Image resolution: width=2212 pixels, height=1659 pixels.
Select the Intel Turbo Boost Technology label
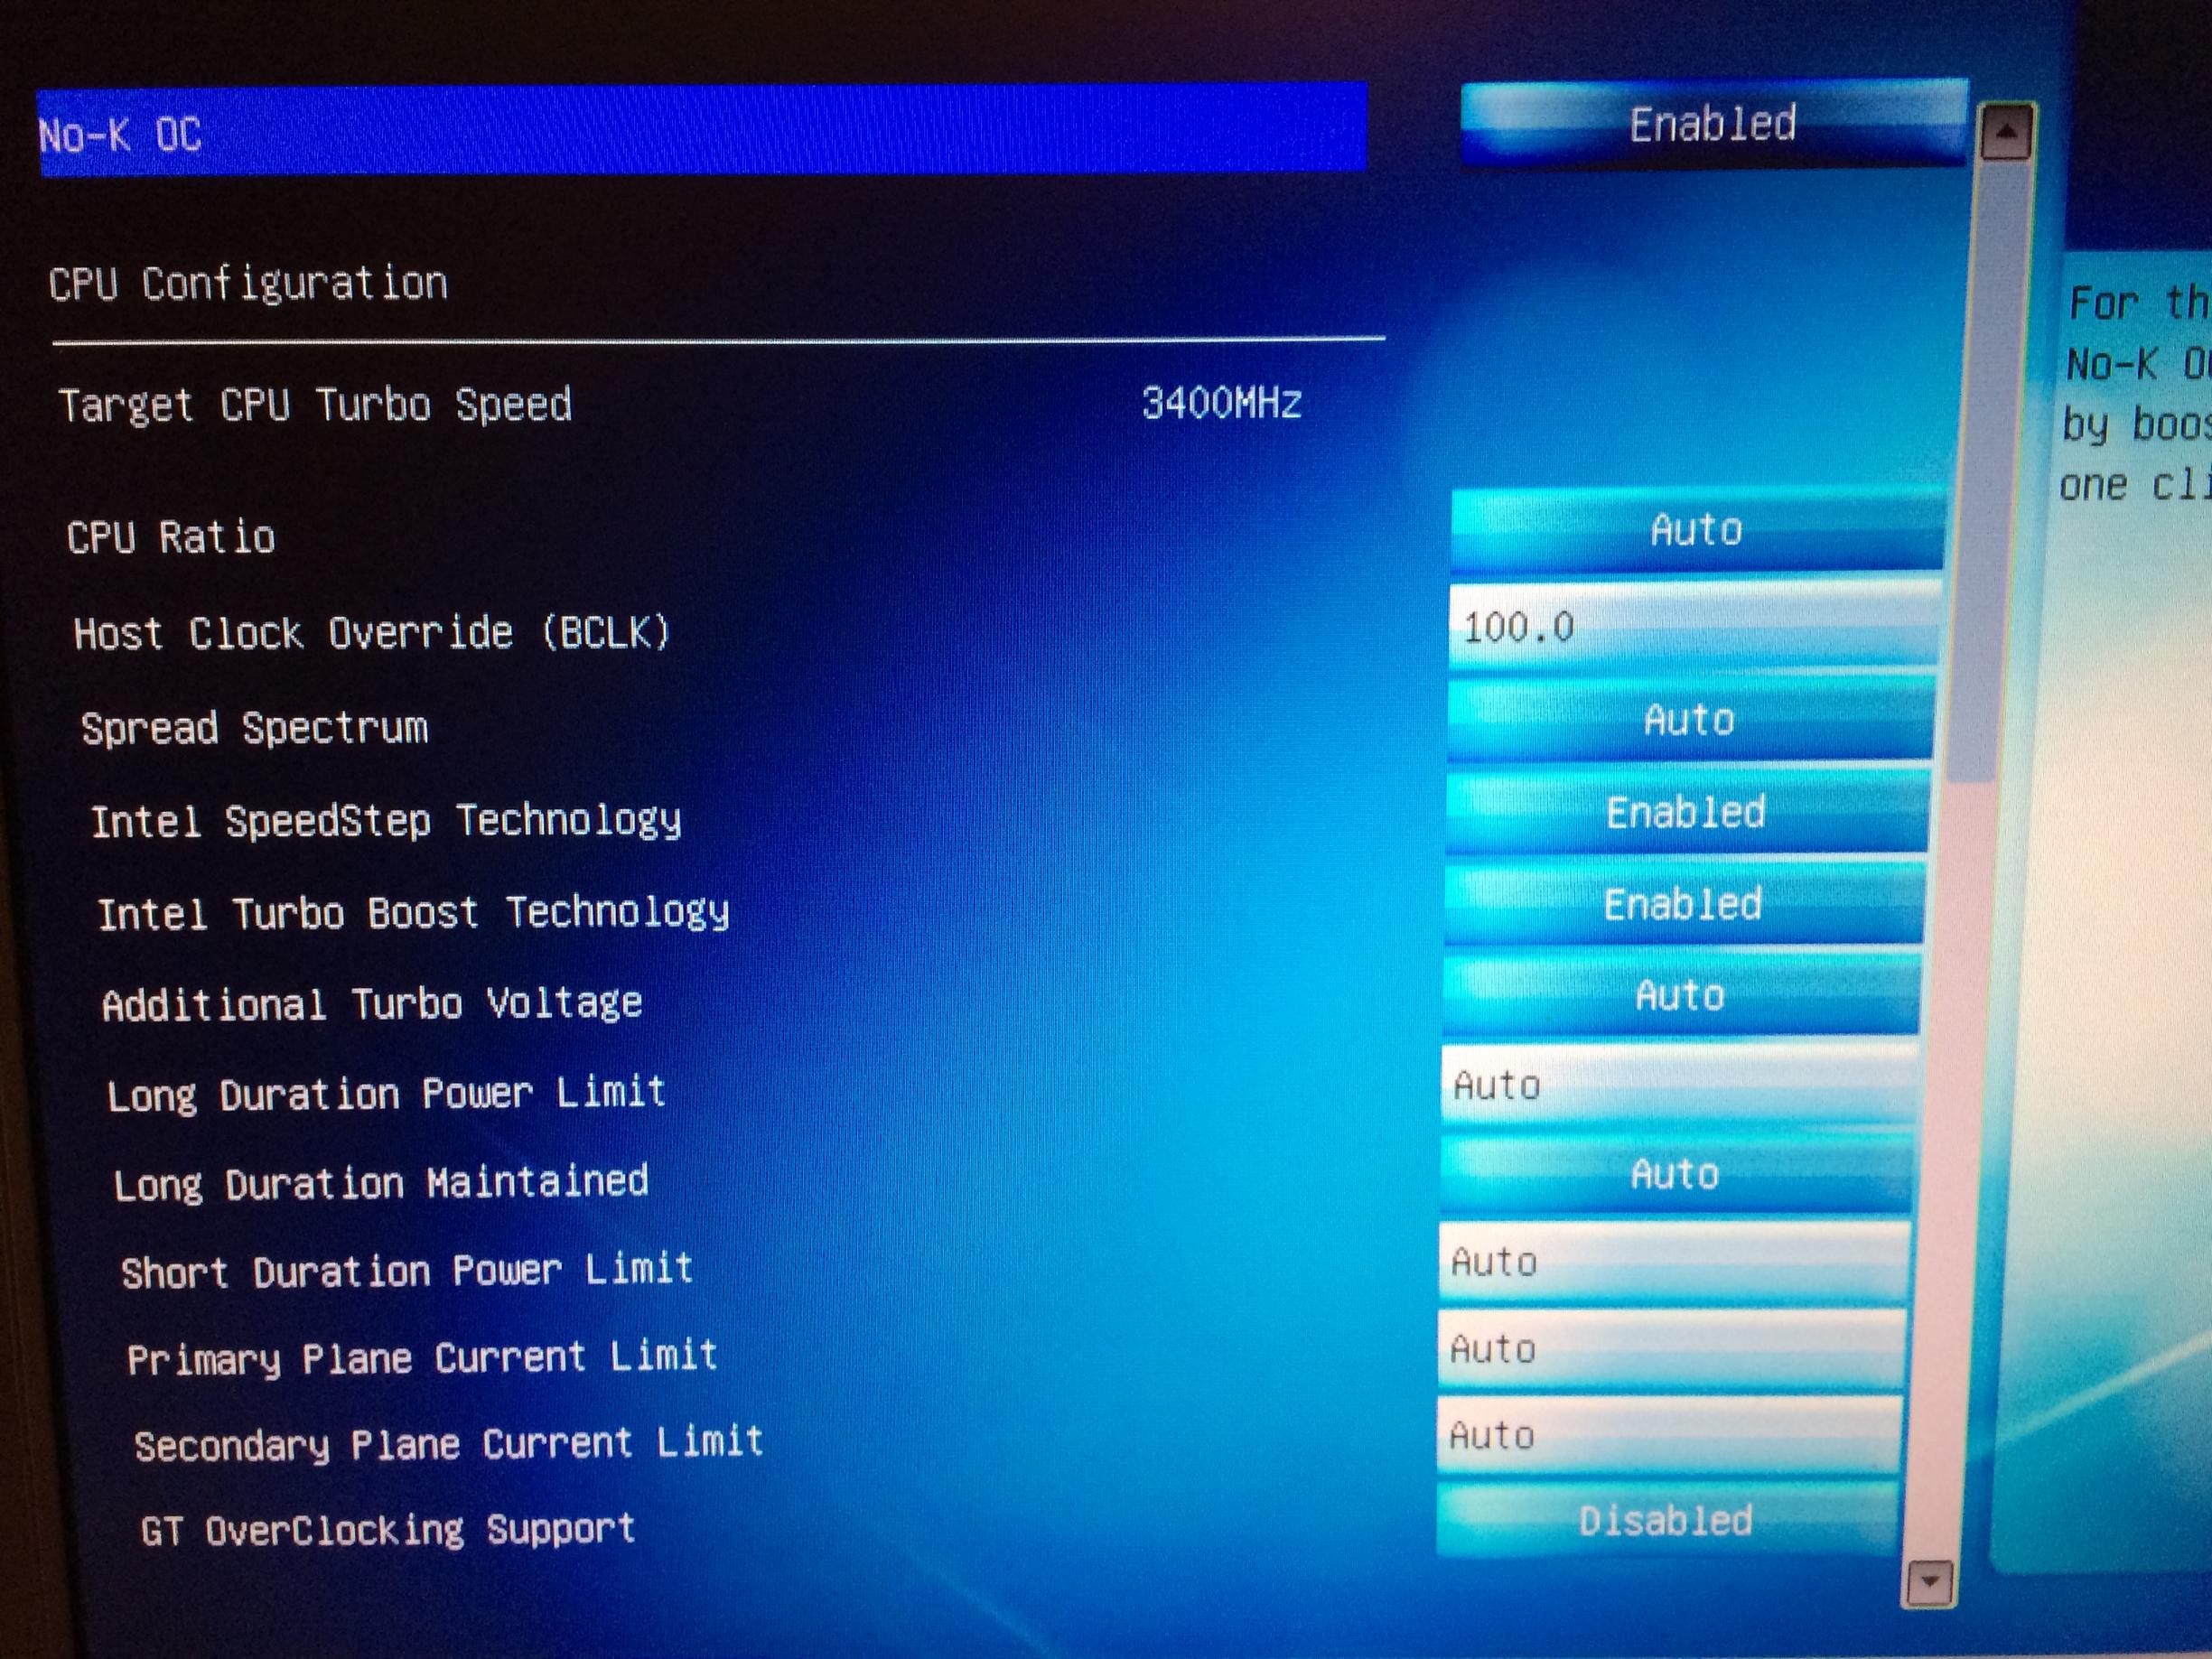(x=413, y=914)
